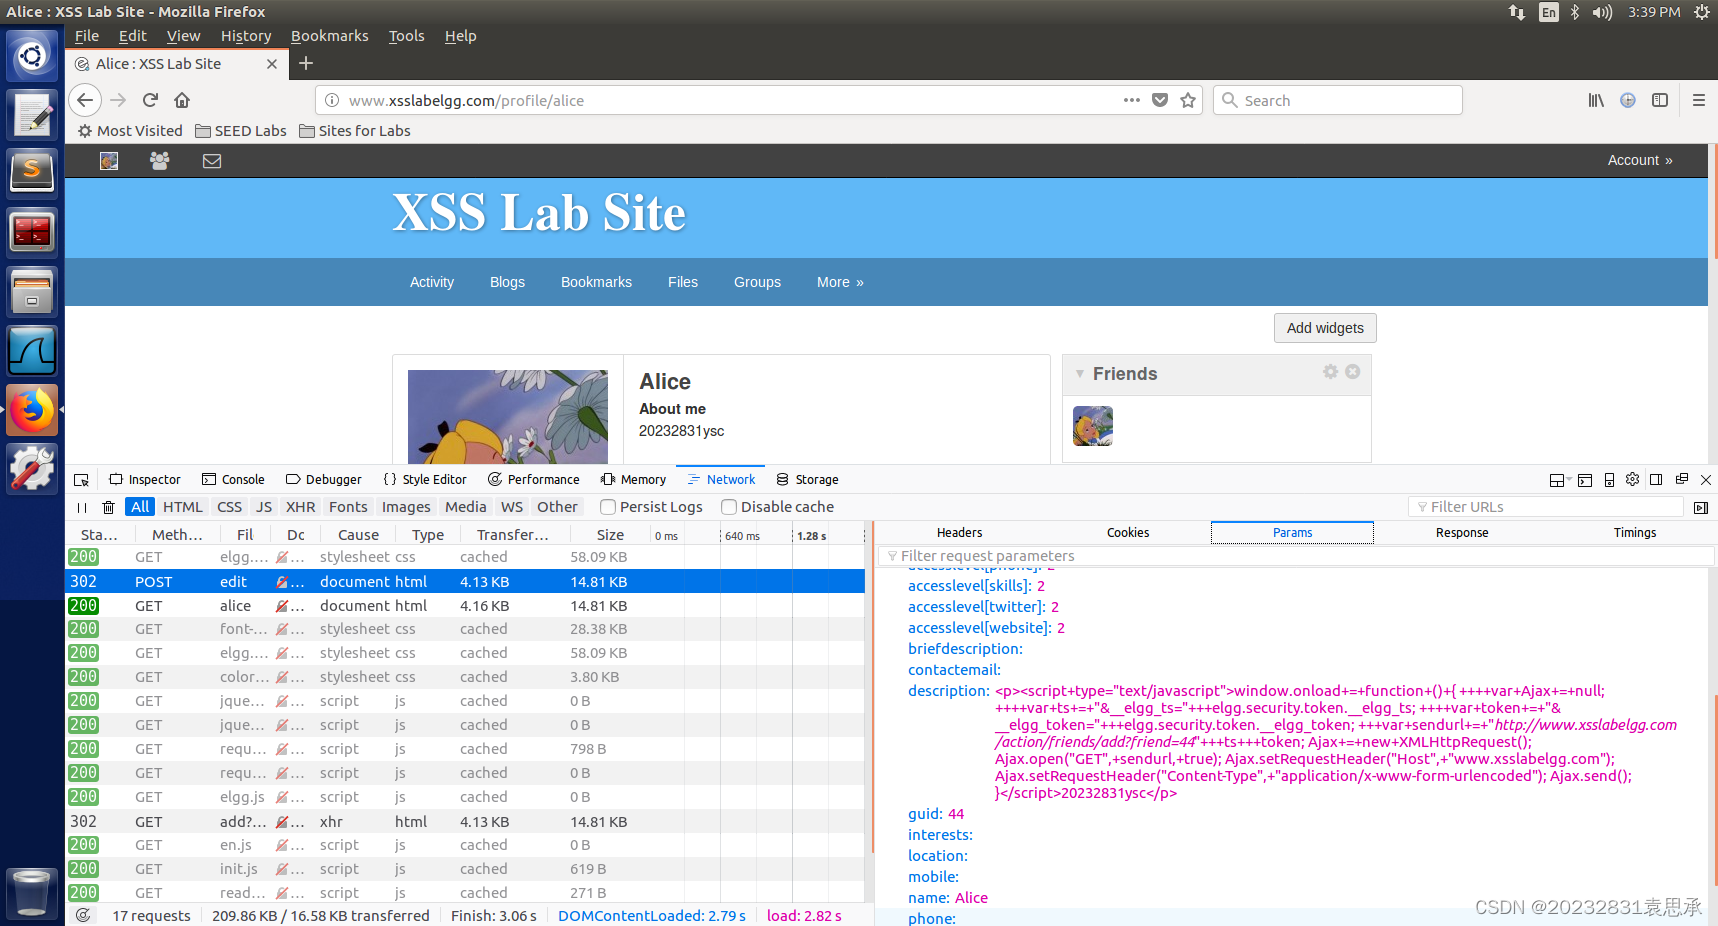The image size is (1718, 926).
Task: Toggle the HTML request filter
Action: coord(183,507)
